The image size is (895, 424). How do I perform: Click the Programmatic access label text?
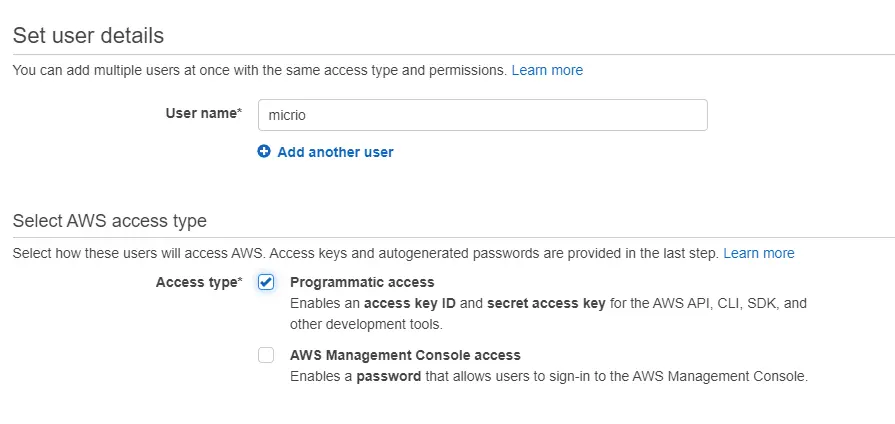[362, 282]
